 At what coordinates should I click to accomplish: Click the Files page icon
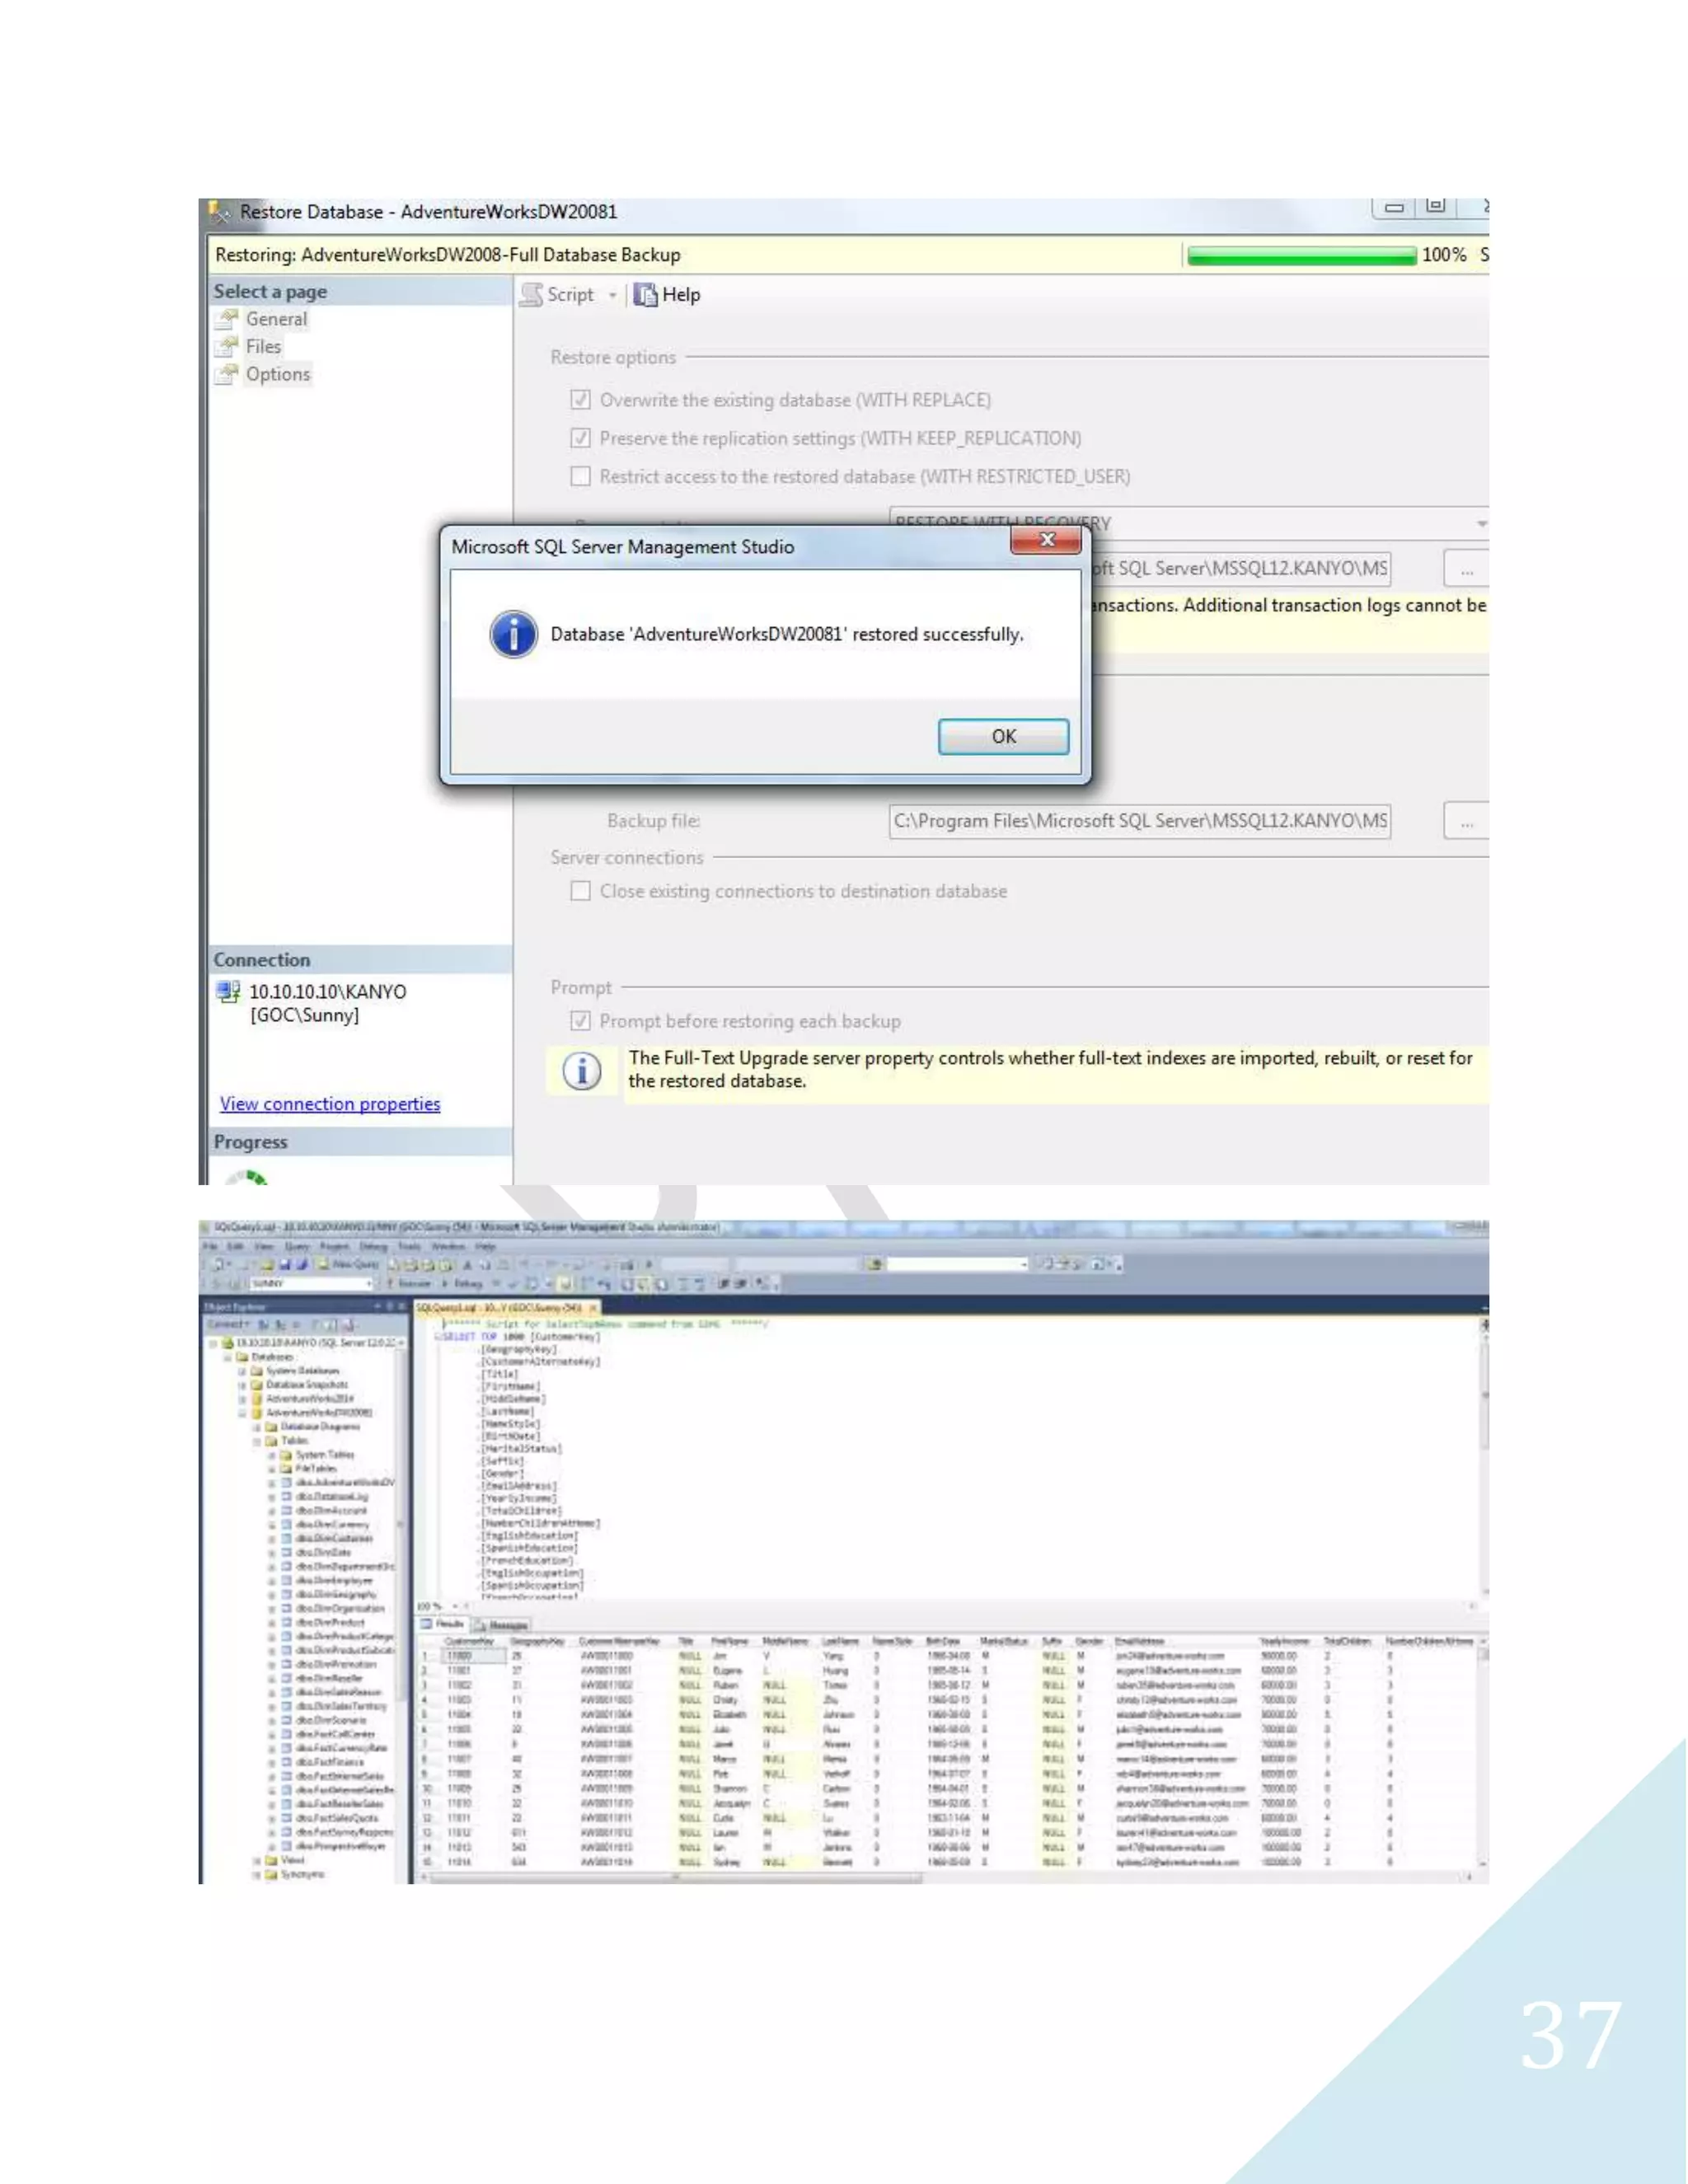tap(227, 347)
